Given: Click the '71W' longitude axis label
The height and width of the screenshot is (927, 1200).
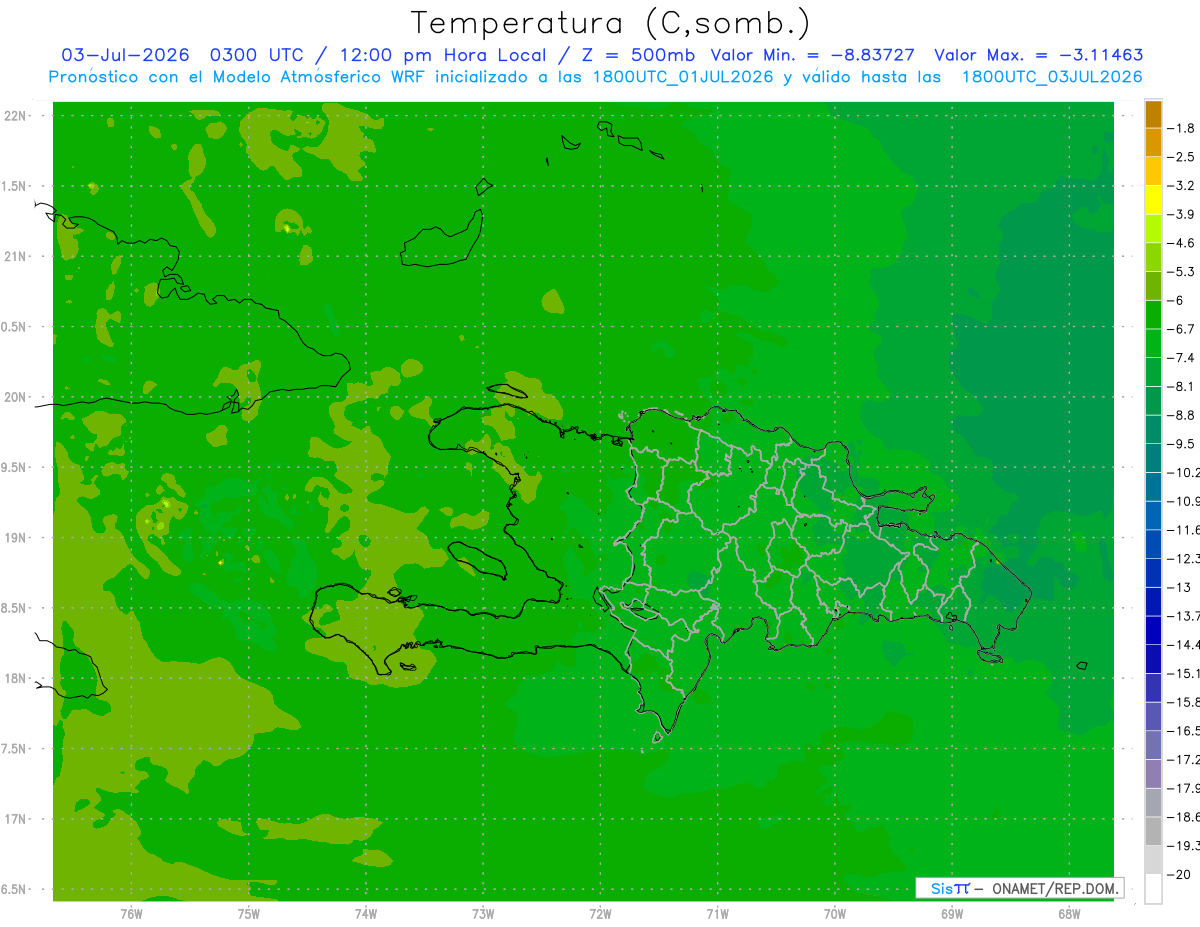Looking at the screenshot, I should pos(717,913).
